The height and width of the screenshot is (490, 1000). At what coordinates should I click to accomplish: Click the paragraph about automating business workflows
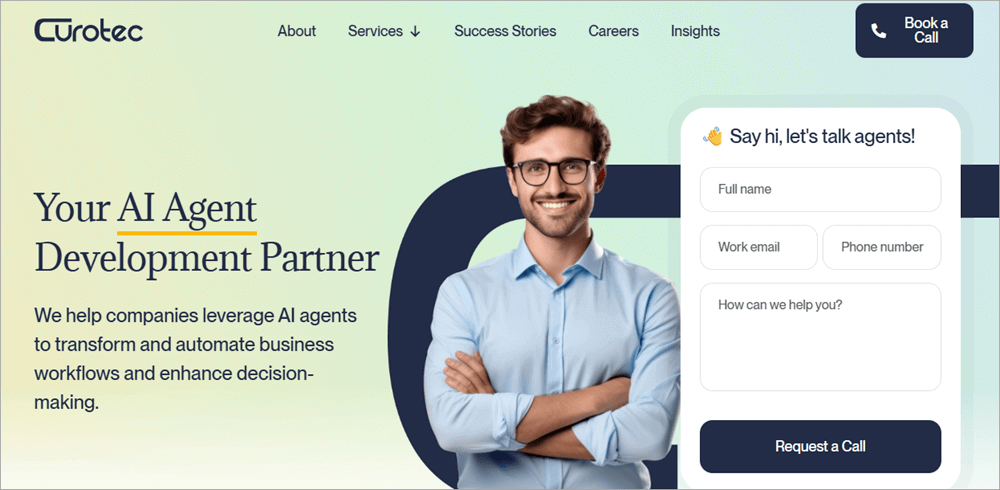[x=195, y=359]
